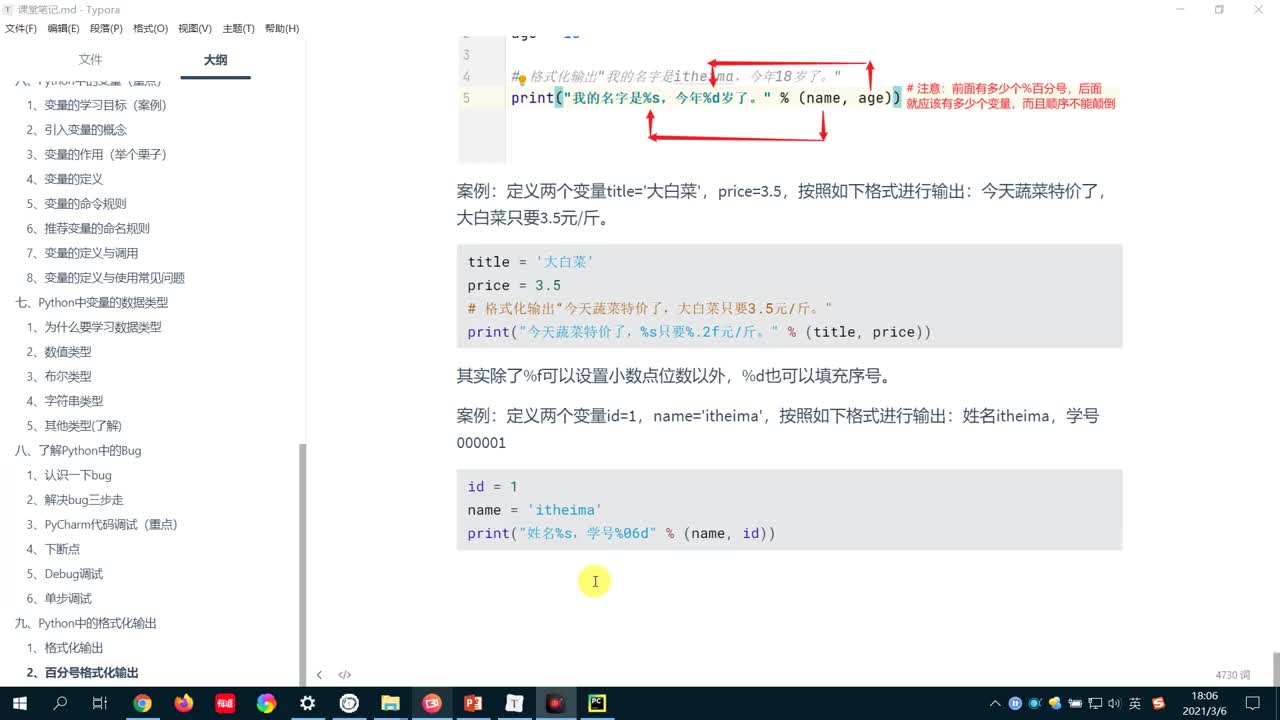The image size is (1280, 720).
Task: Open Settings gear on taskbar
Action: pyautogui.click(x=307, y=703)
